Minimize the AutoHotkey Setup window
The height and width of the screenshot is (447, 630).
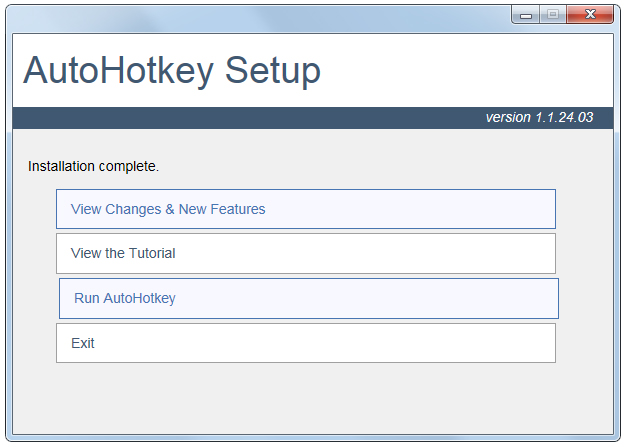click(x=526, y=15)
